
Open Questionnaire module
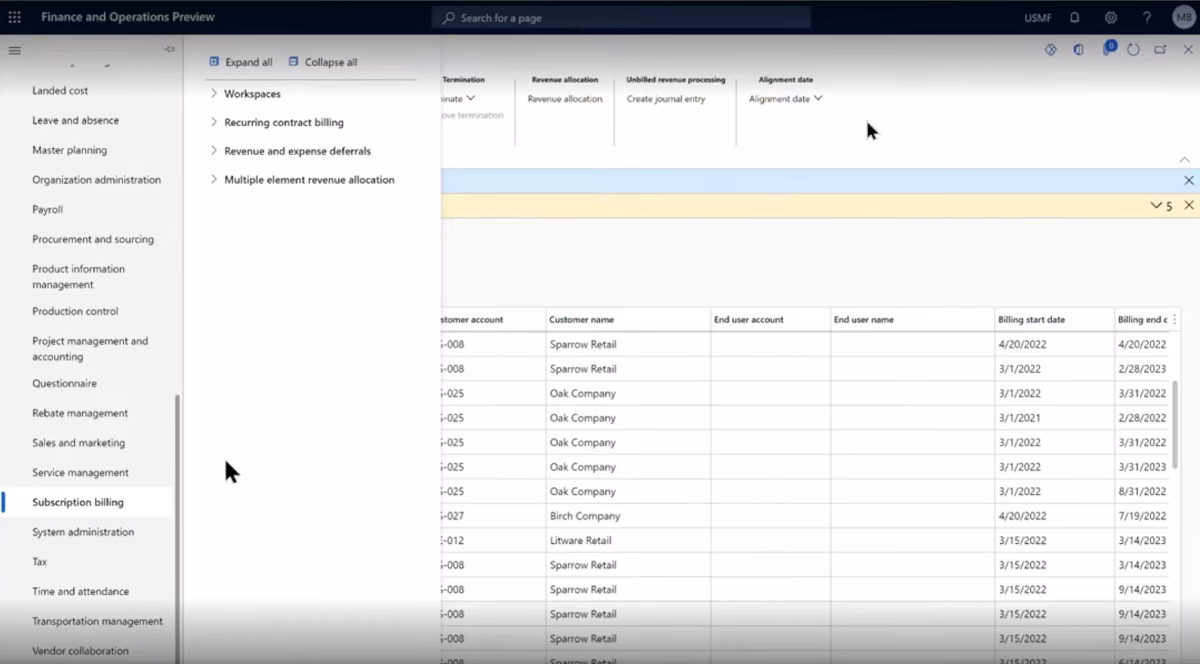pos(64,383)
